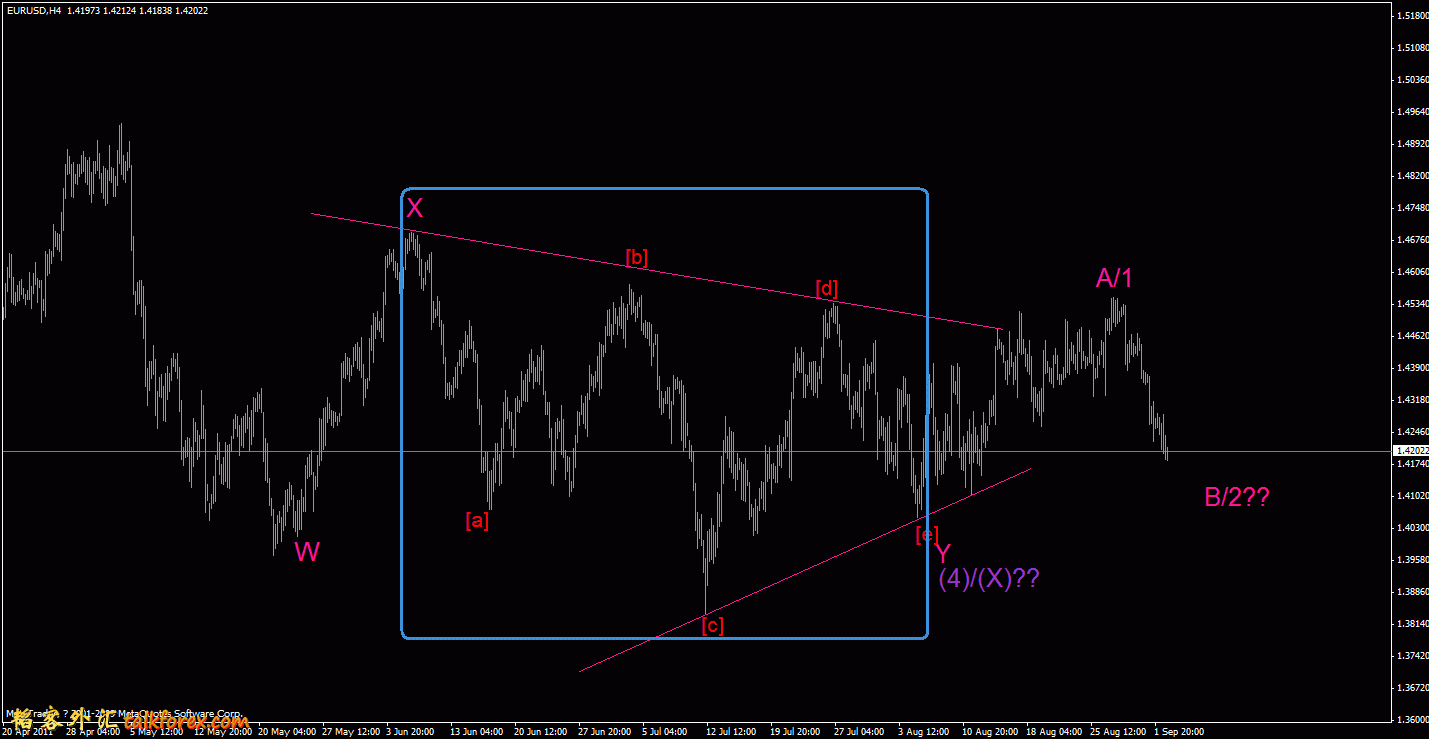This screenshot has height=739, width=1429.
Task: Select the pink "Y" wave label
Action: [942, 553]
